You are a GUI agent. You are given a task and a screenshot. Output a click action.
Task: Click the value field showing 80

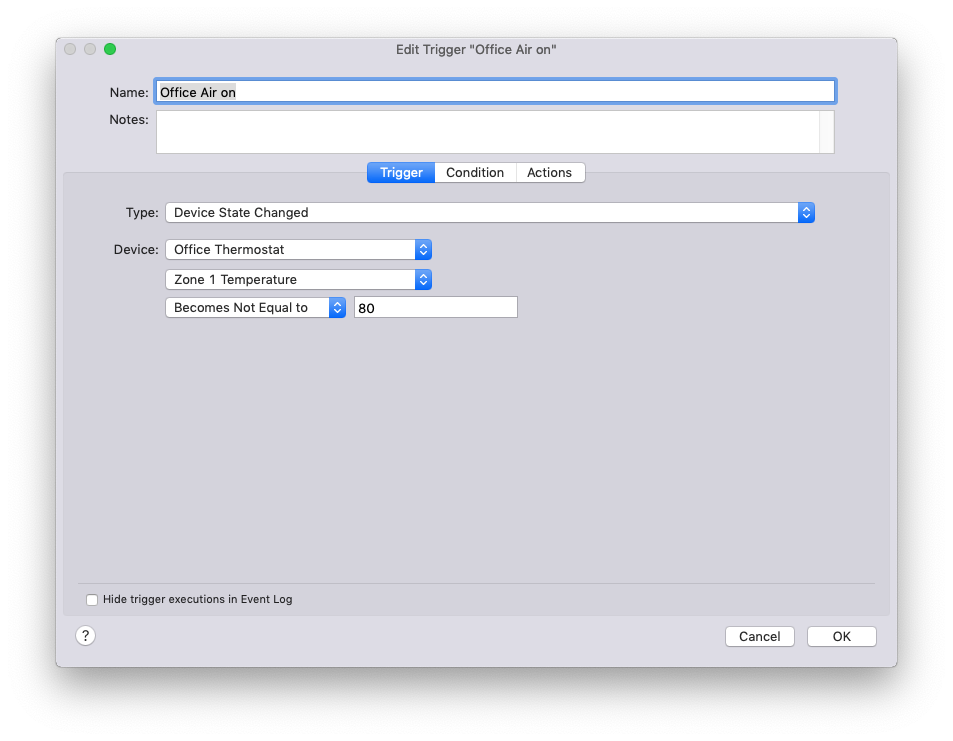tap(436, 308)
